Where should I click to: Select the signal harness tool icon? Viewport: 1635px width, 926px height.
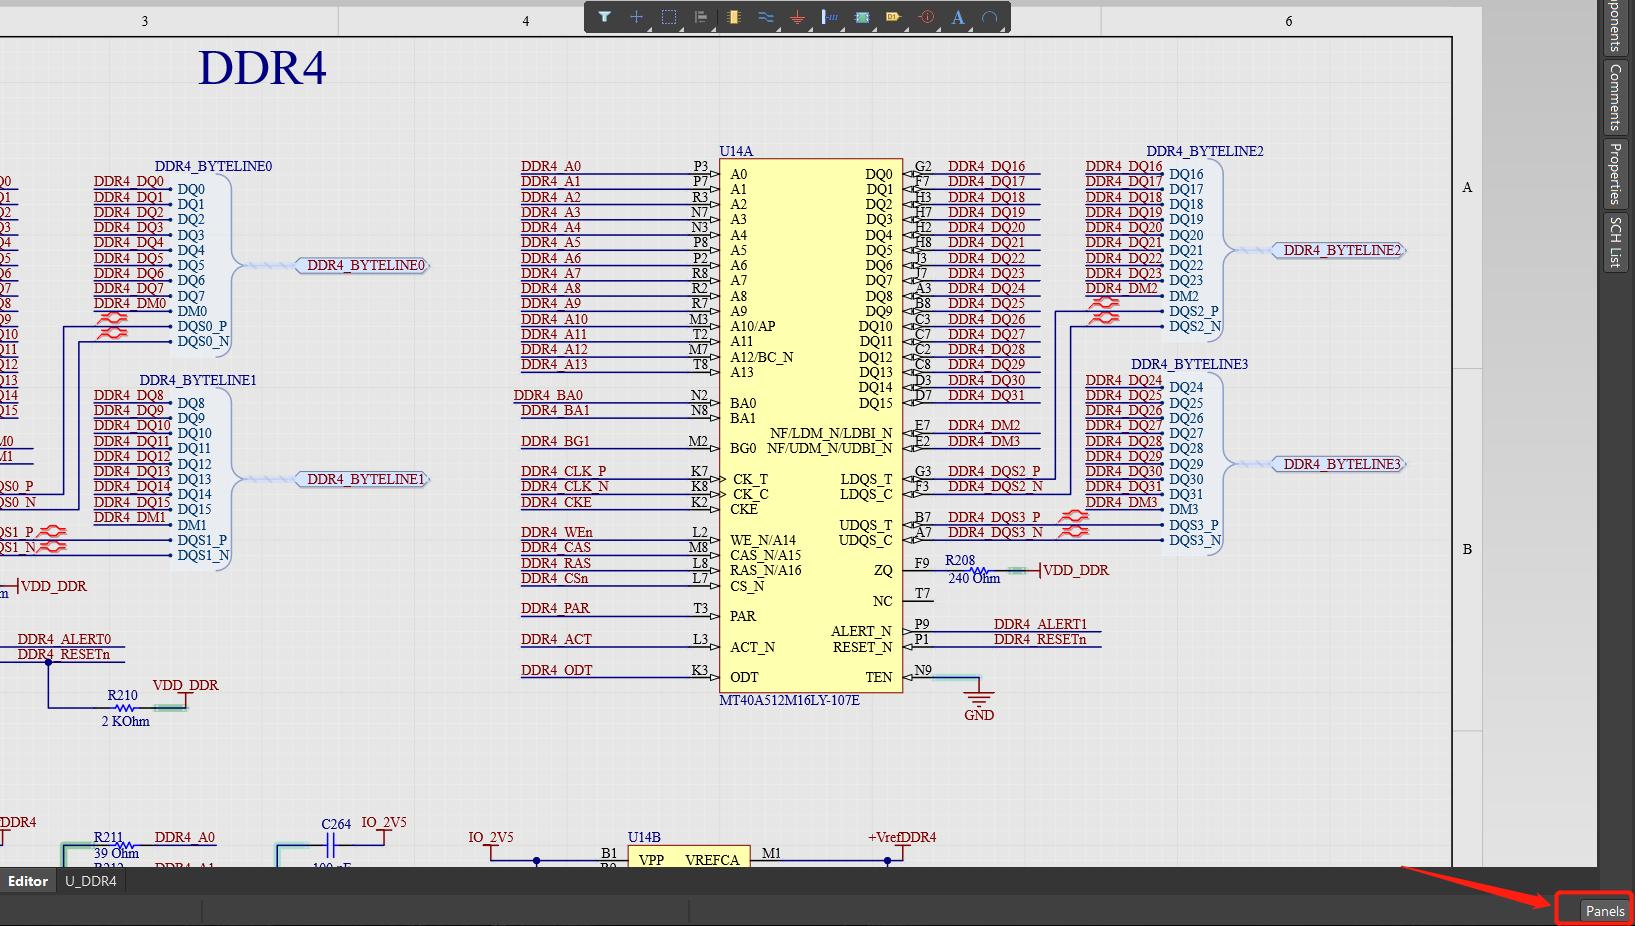pos(829,17)
